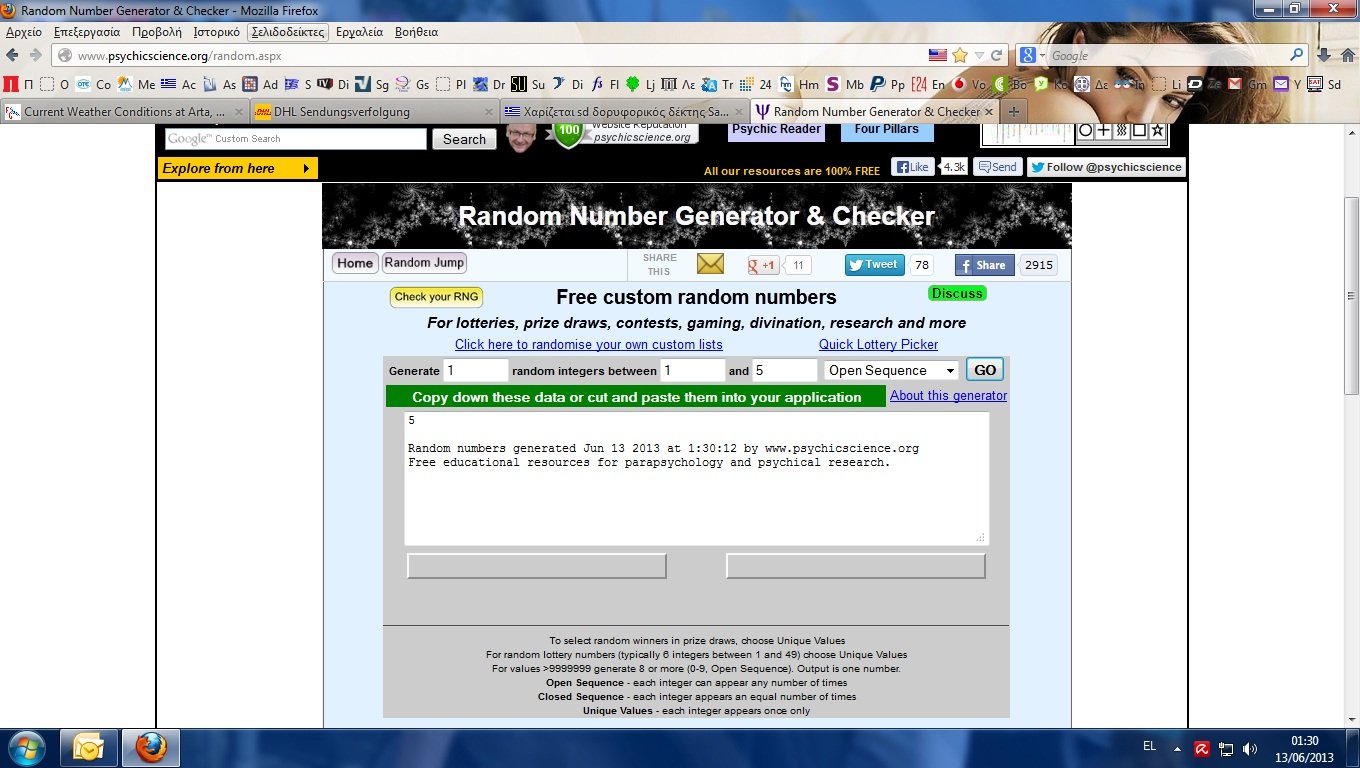Click the volume speaker icon in system tray
1360x768 pixels.
coord(1250,748)
